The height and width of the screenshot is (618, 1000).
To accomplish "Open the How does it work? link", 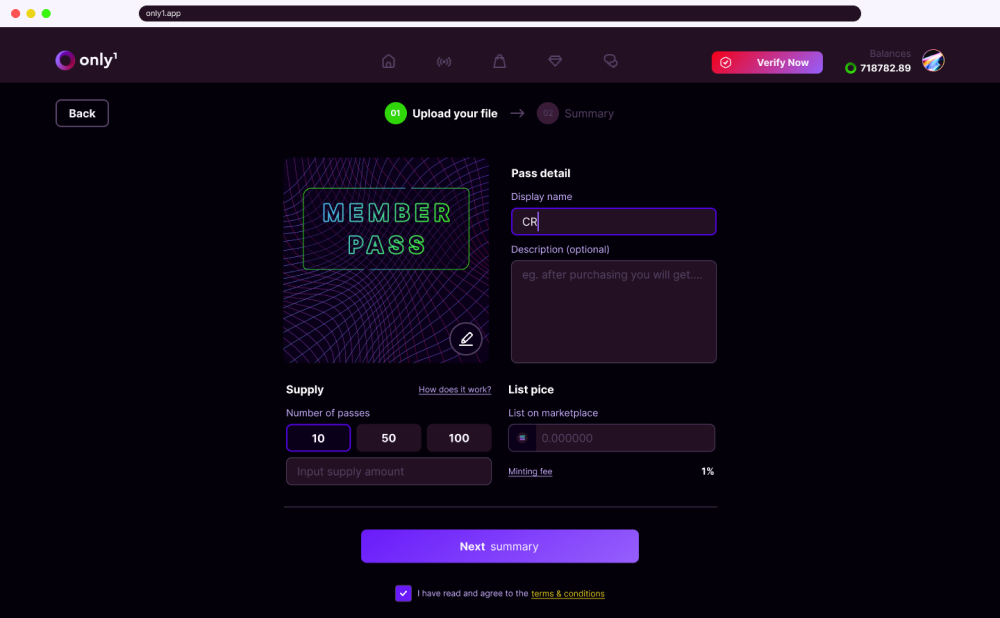I will click(455, 390).
